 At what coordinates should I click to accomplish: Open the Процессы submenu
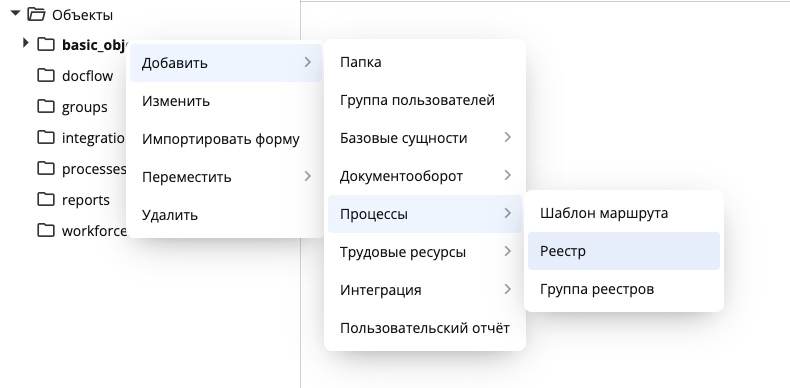(x=425, y=214)
